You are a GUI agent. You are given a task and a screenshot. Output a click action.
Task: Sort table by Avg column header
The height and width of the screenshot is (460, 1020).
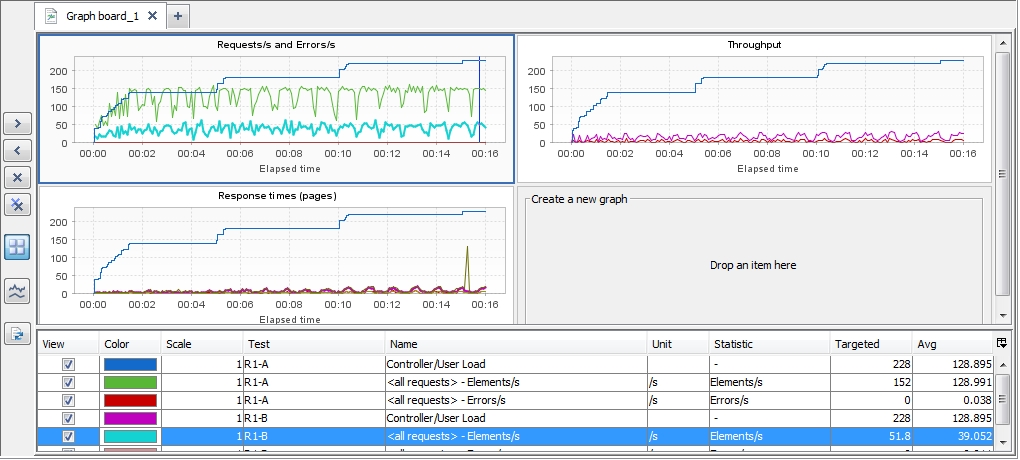pos(950,344)
